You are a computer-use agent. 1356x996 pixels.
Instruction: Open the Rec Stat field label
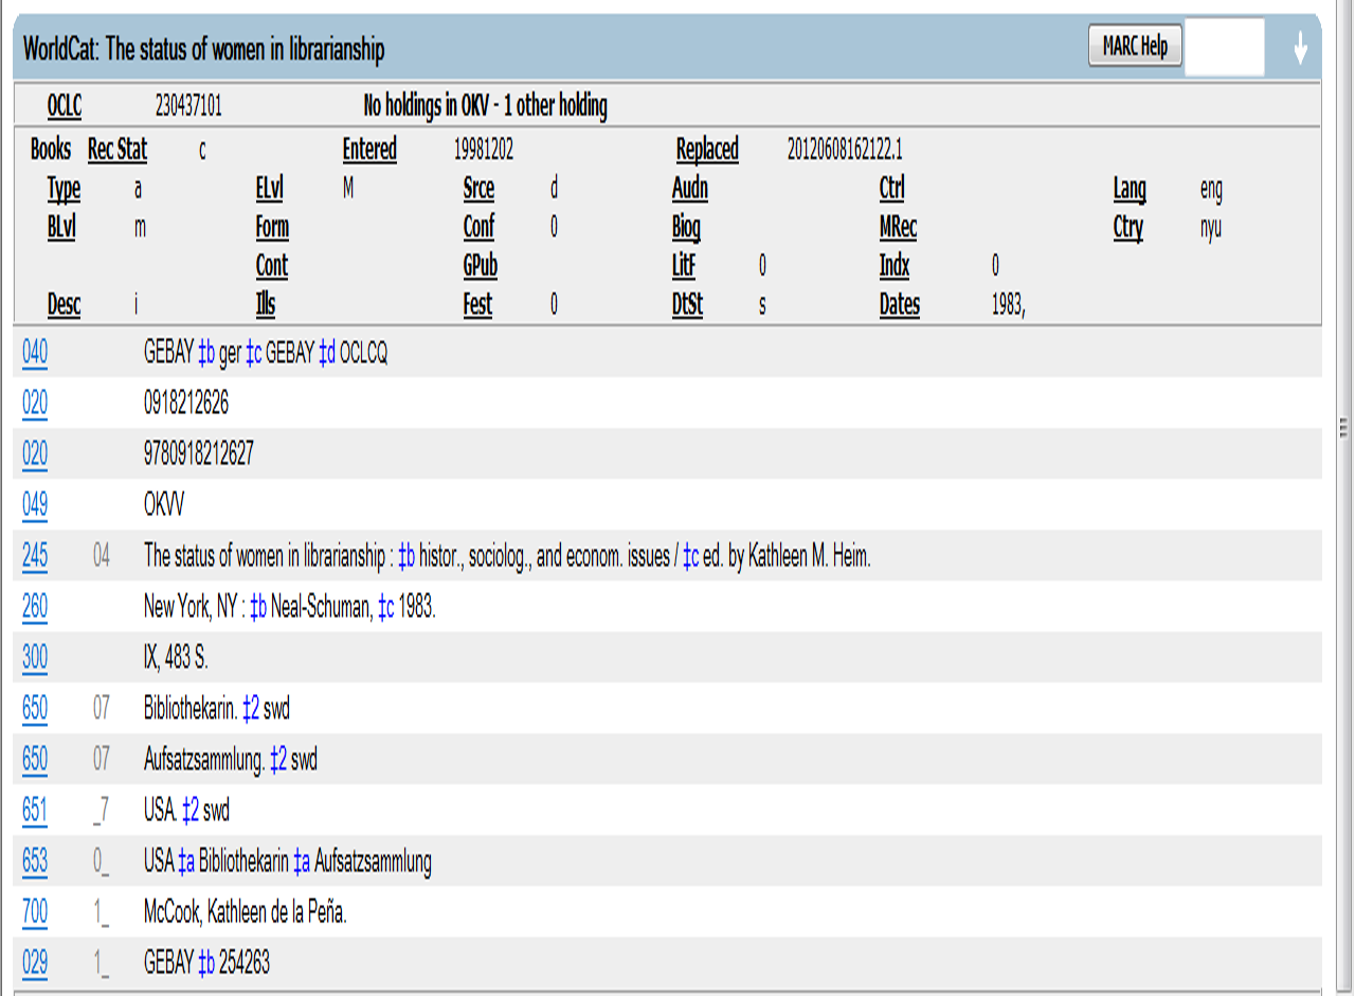(x=117, y=149)
